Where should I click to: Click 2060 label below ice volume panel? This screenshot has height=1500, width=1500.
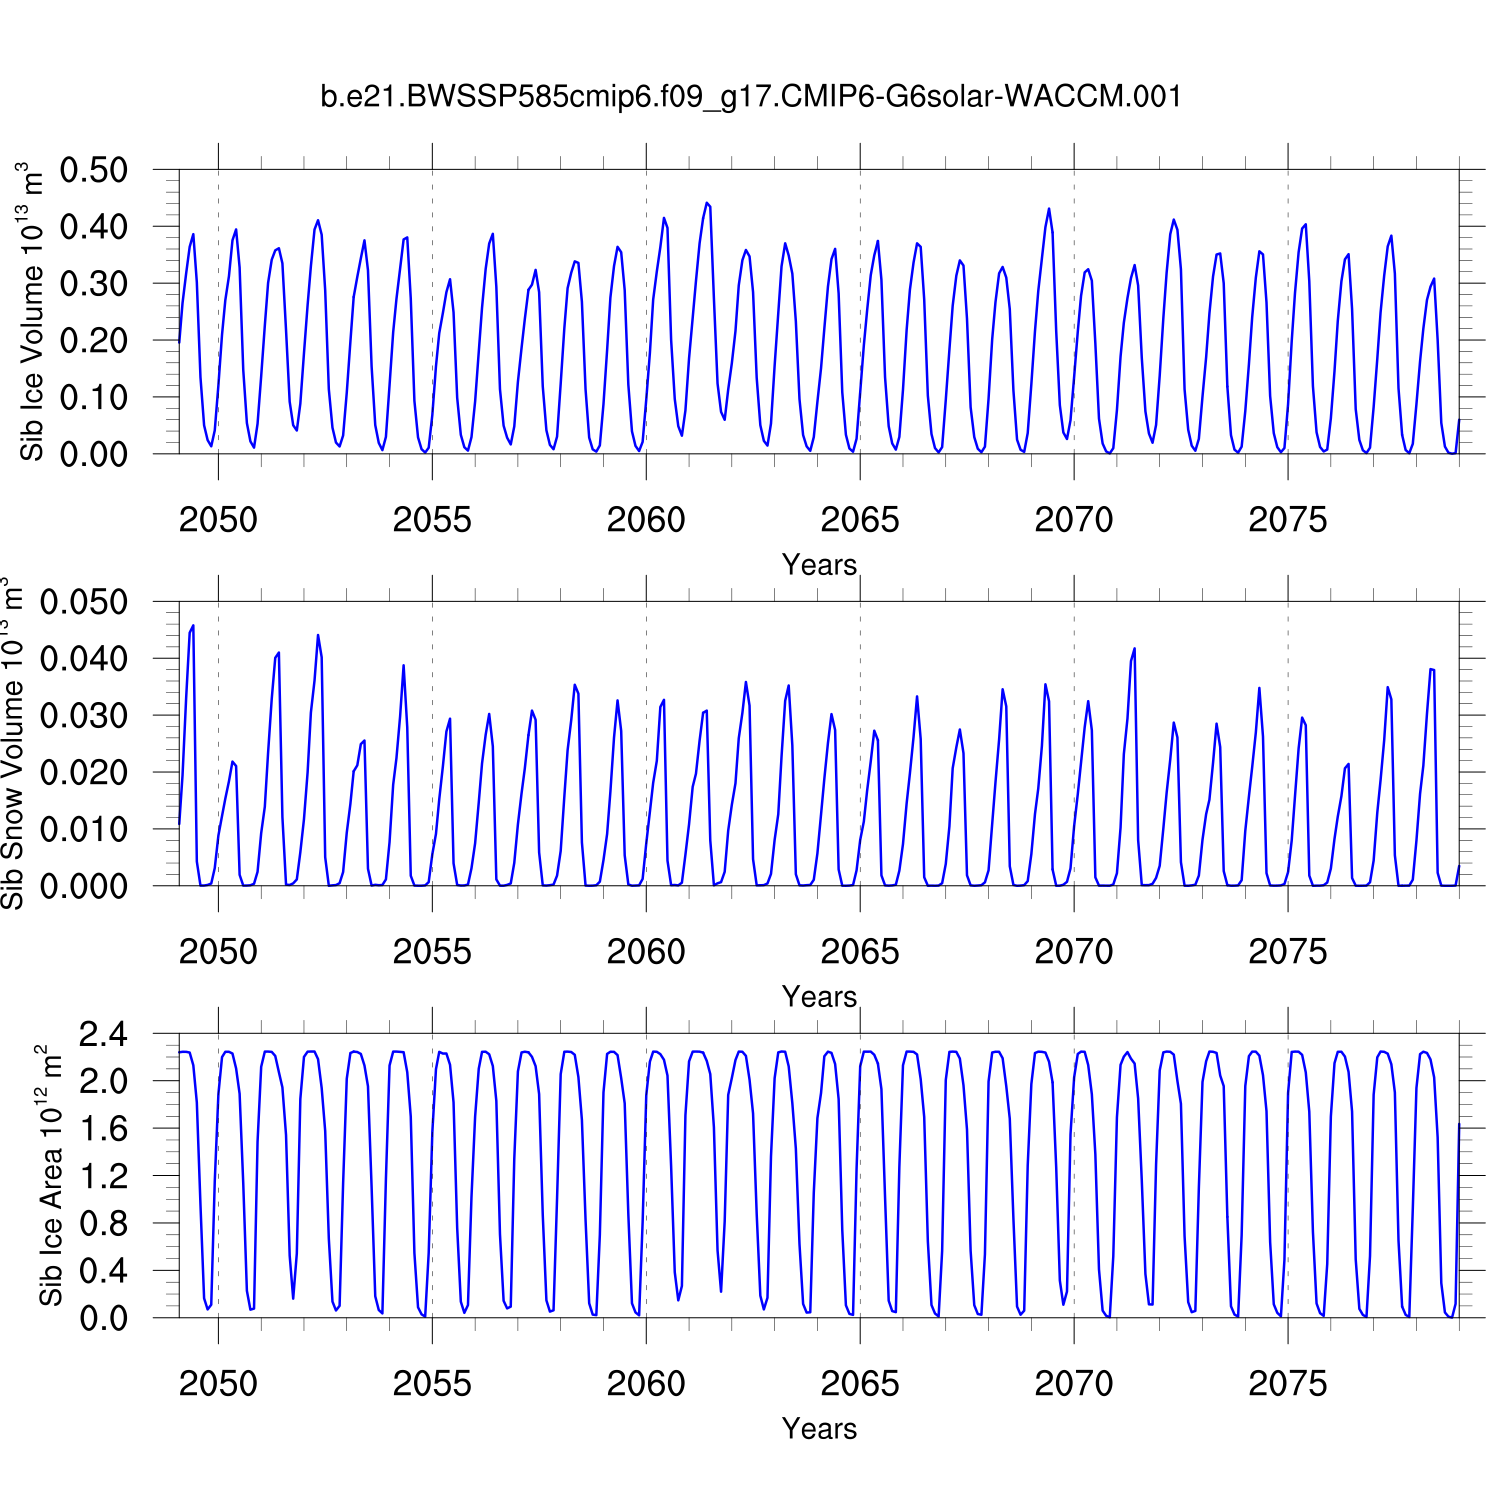(x=646, y=520)
